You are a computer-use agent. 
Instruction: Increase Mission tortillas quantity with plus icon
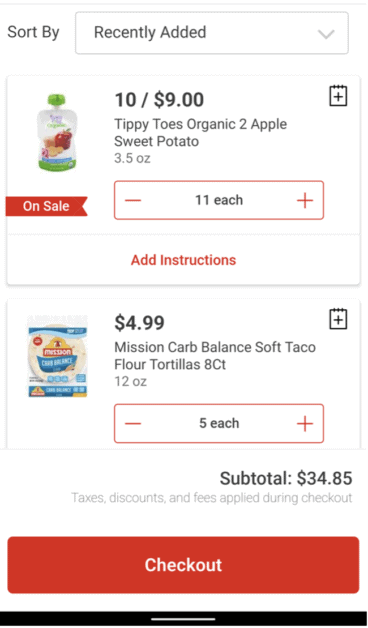point(305,423)
